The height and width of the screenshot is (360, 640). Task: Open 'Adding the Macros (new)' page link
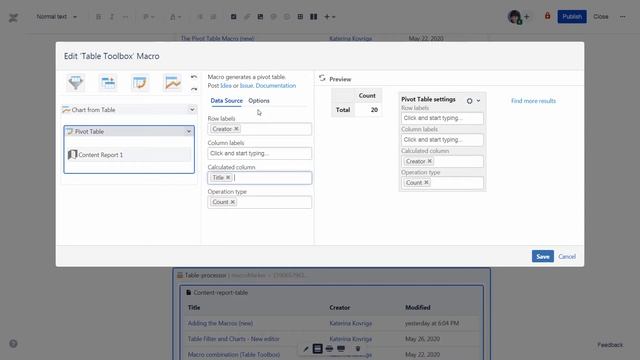pyautogui.click(x=220, y=323)
